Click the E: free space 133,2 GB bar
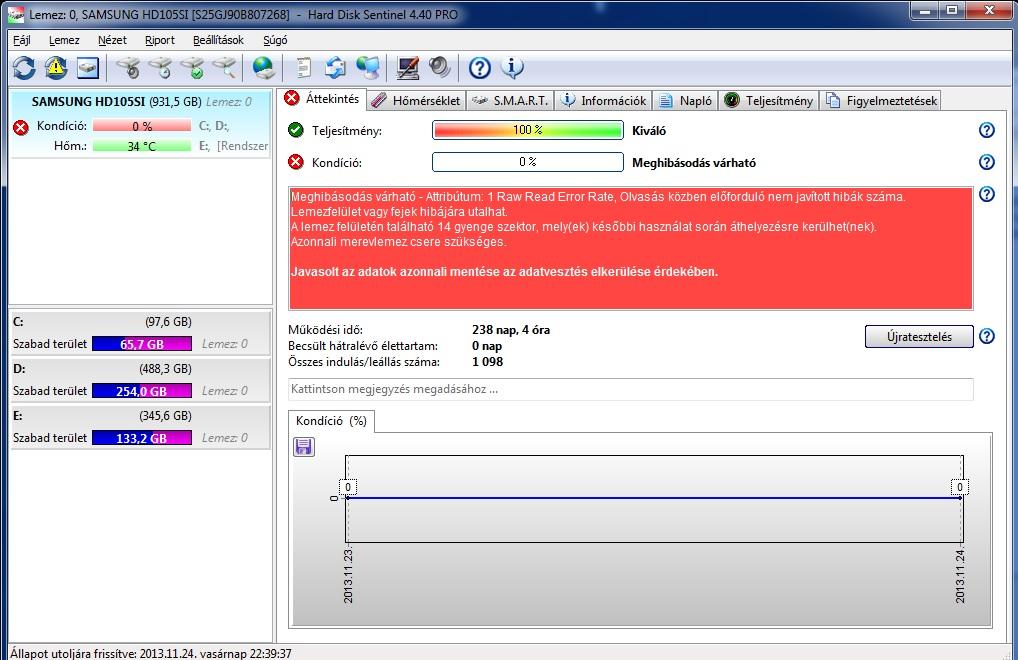The height and width of the screenshot is (660, 1018). 142,438
